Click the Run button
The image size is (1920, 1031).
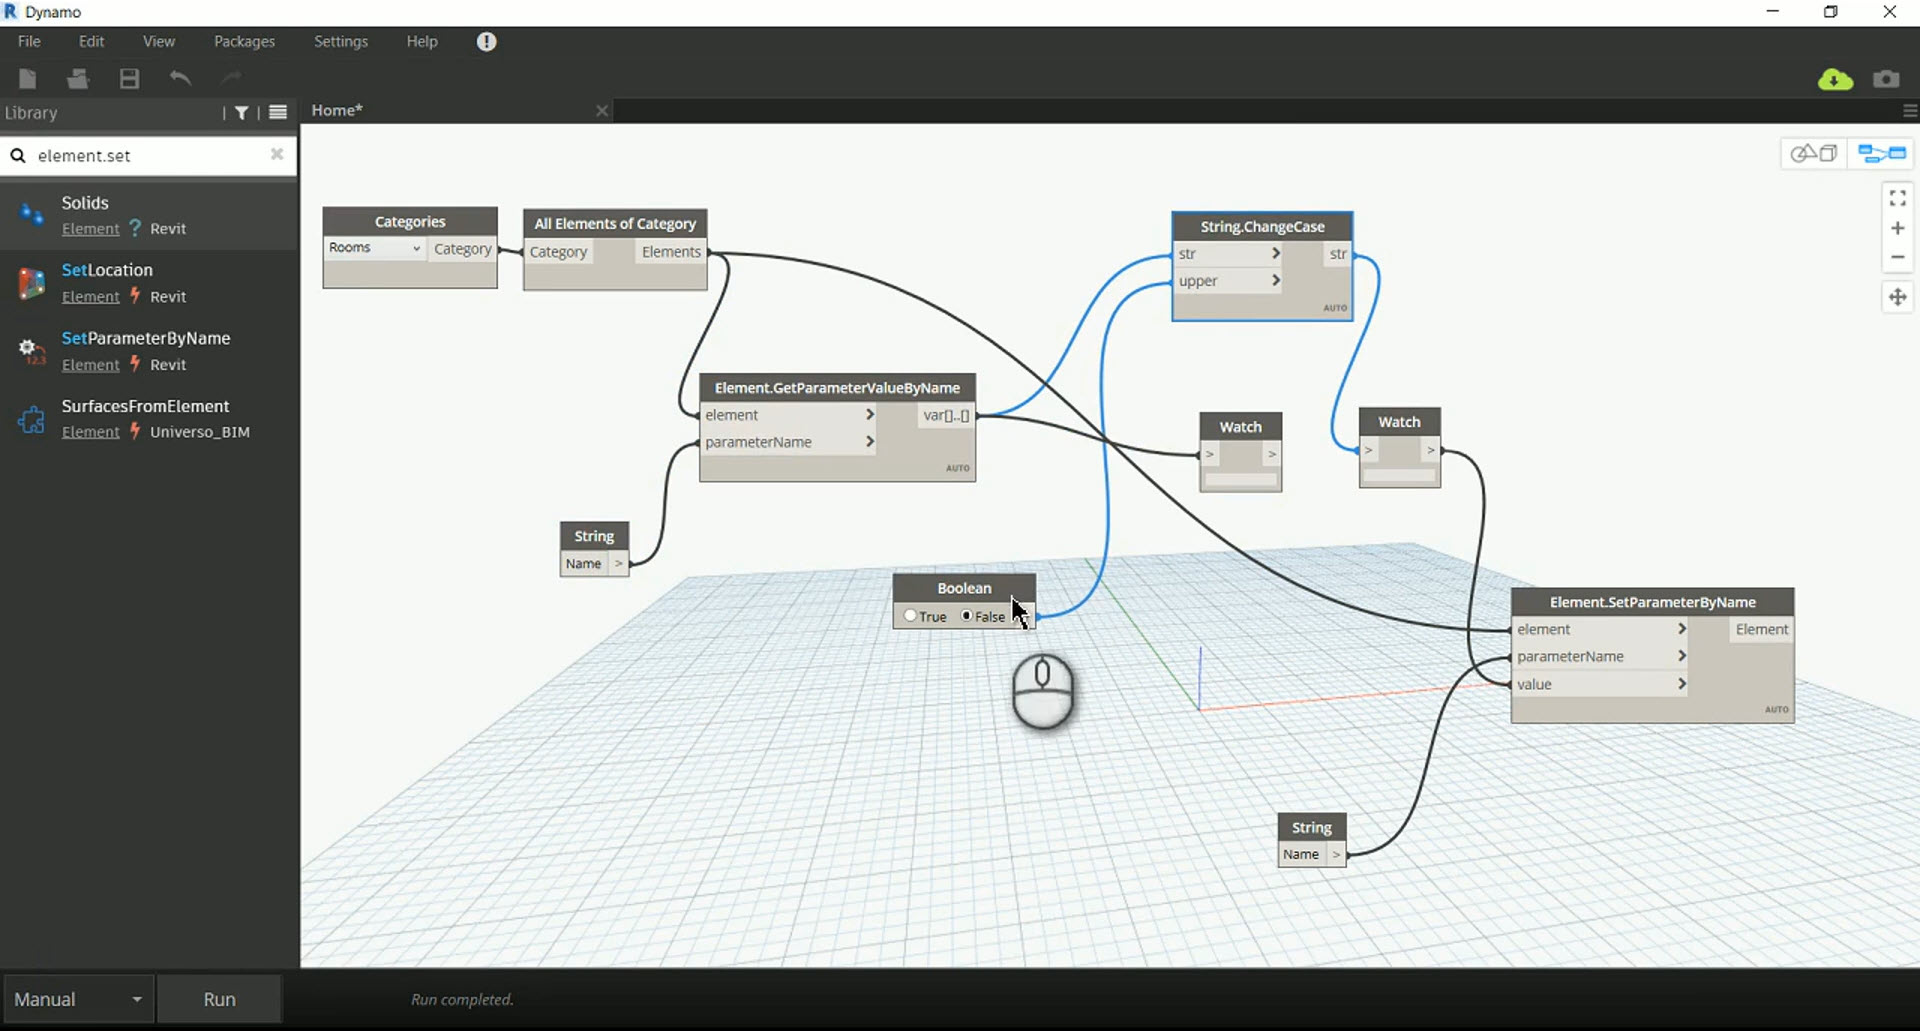219,999
